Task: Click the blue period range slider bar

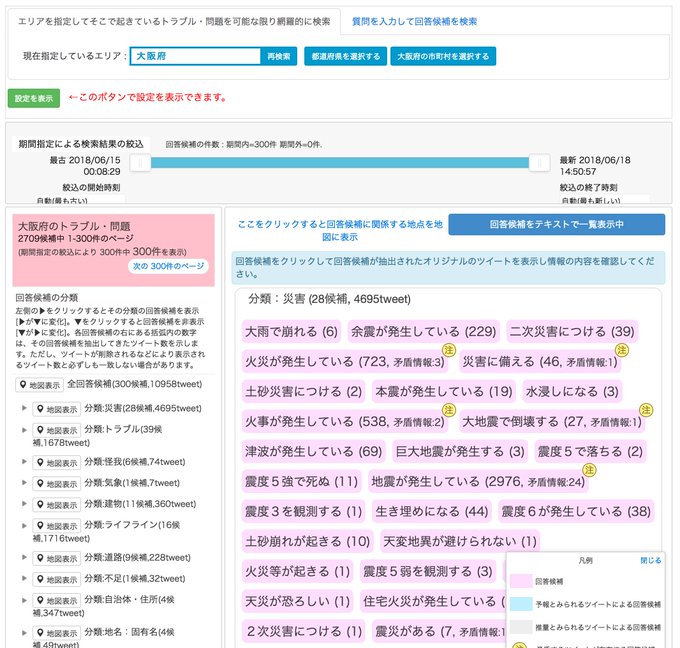Action: 340,163
